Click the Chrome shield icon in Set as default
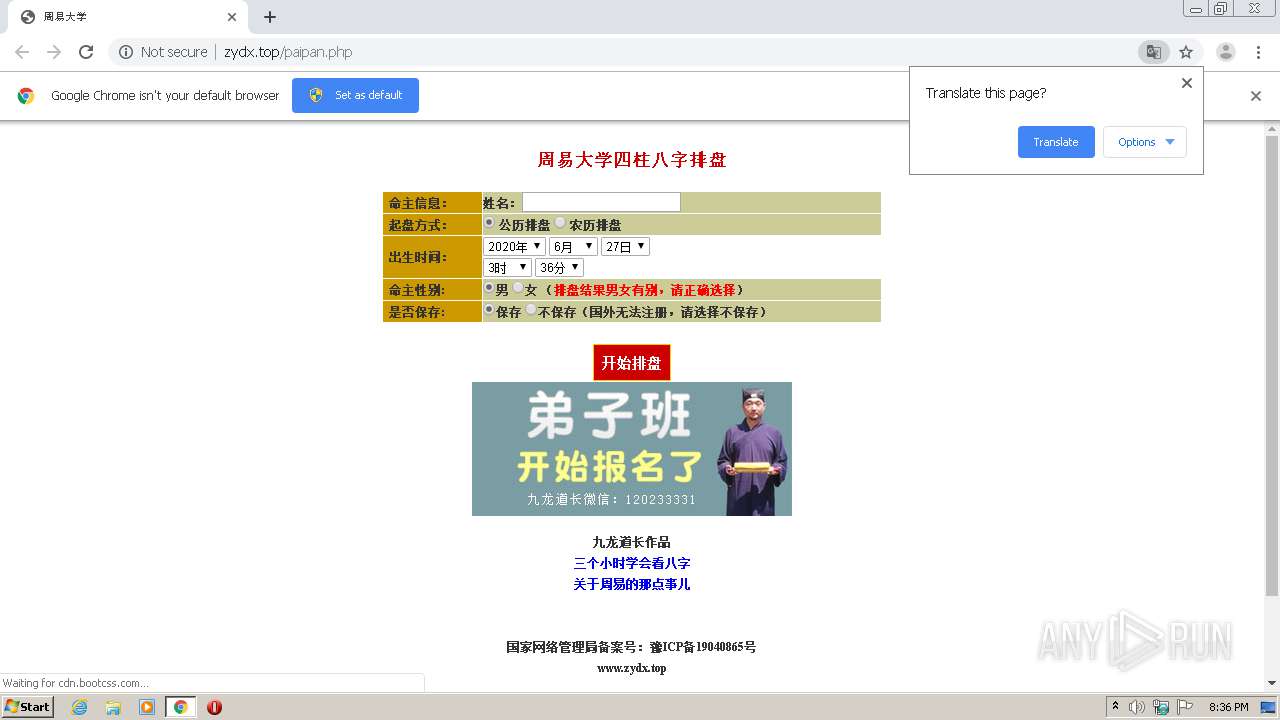This screenshot has height=720, width=1280. coord(316,95)
